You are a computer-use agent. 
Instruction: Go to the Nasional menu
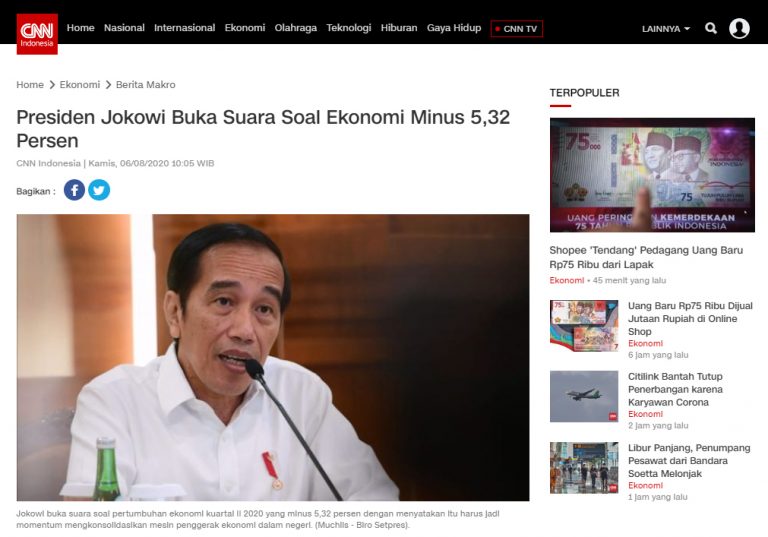[124, 28]
